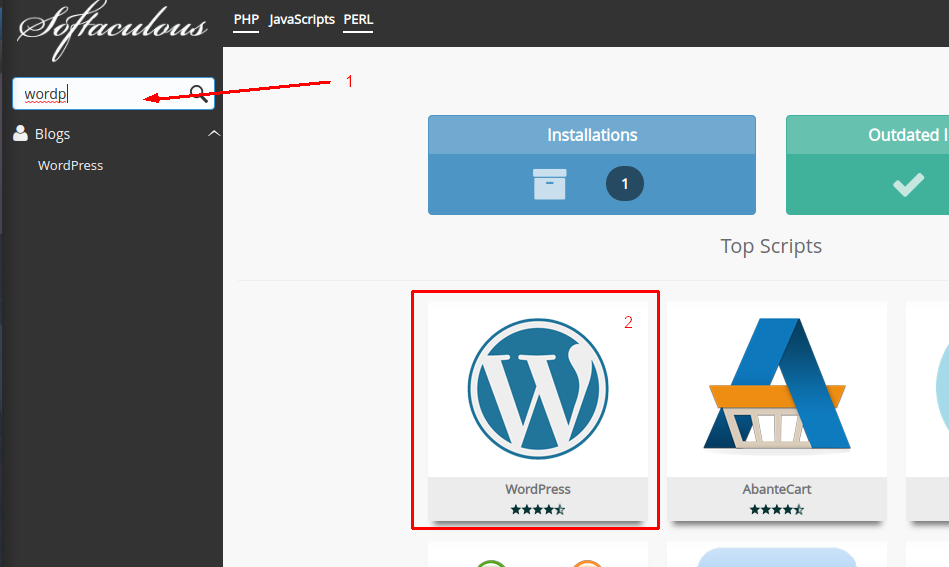
Task: Switch to the PERL tab
Action: point(358,19)
